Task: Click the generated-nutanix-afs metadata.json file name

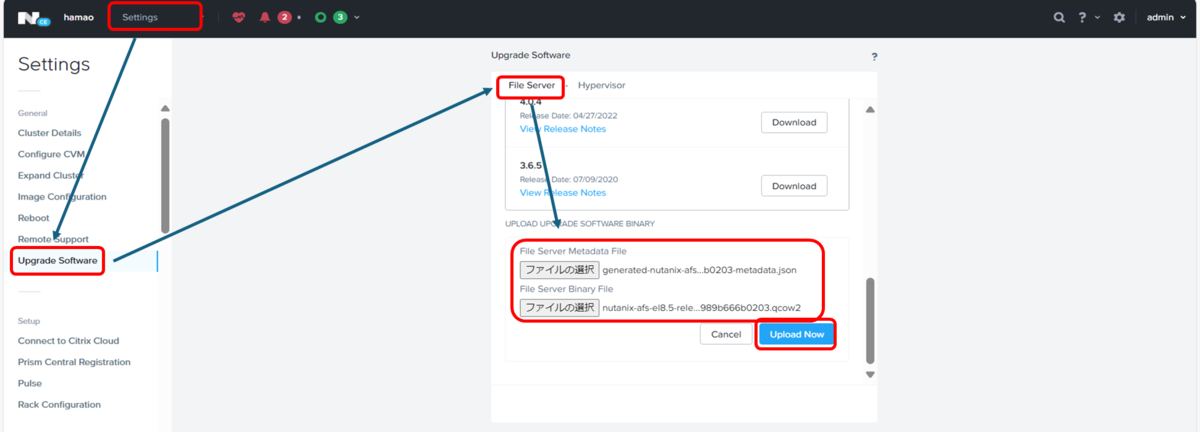Action: tap(700, 270)
